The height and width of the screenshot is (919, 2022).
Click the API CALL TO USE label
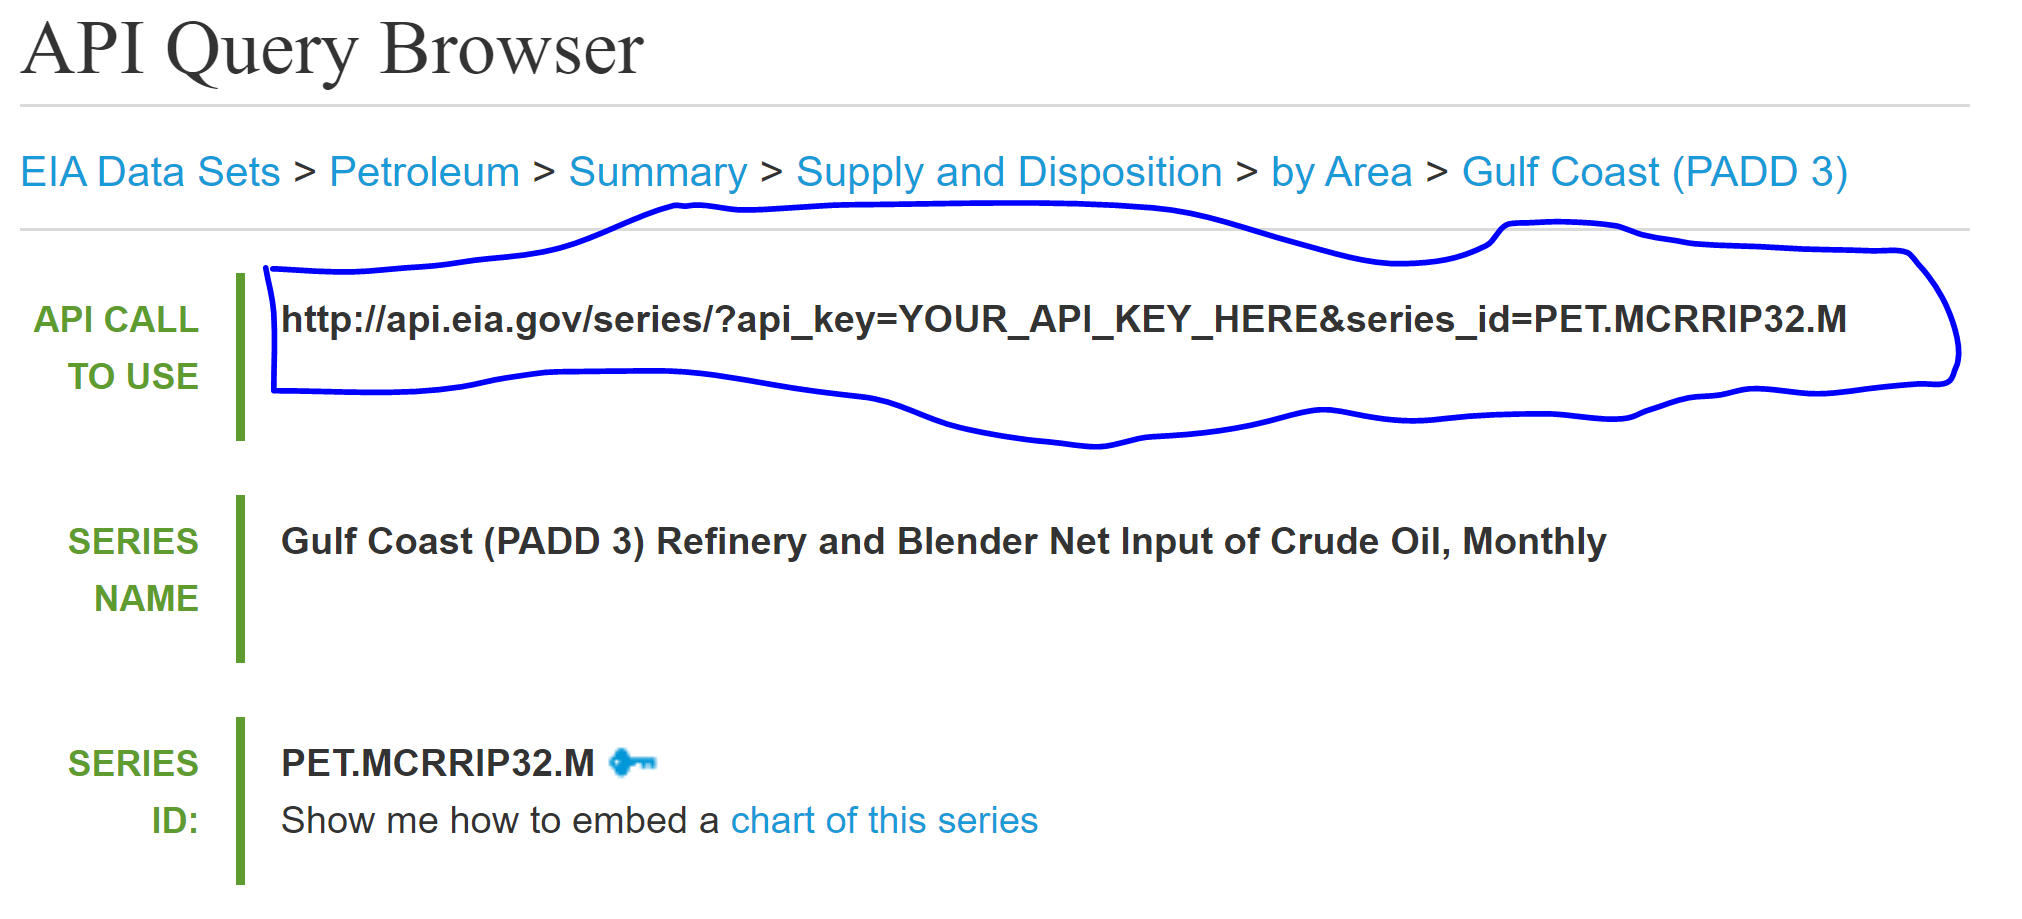[117, 347]
